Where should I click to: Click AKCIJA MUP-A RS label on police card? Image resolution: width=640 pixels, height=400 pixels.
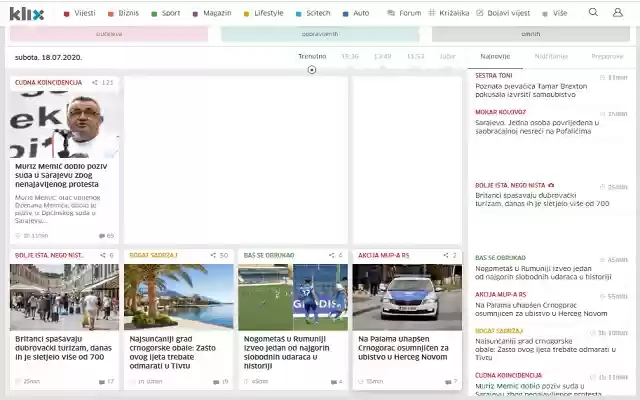click(384, 255)
